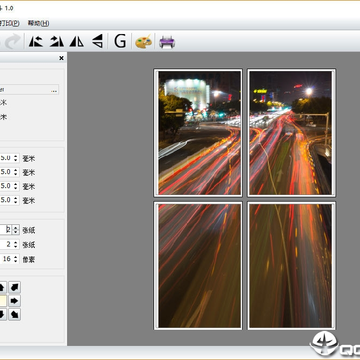
Task: Select the bottom-left page preview tile
Action: coord(198,266)
